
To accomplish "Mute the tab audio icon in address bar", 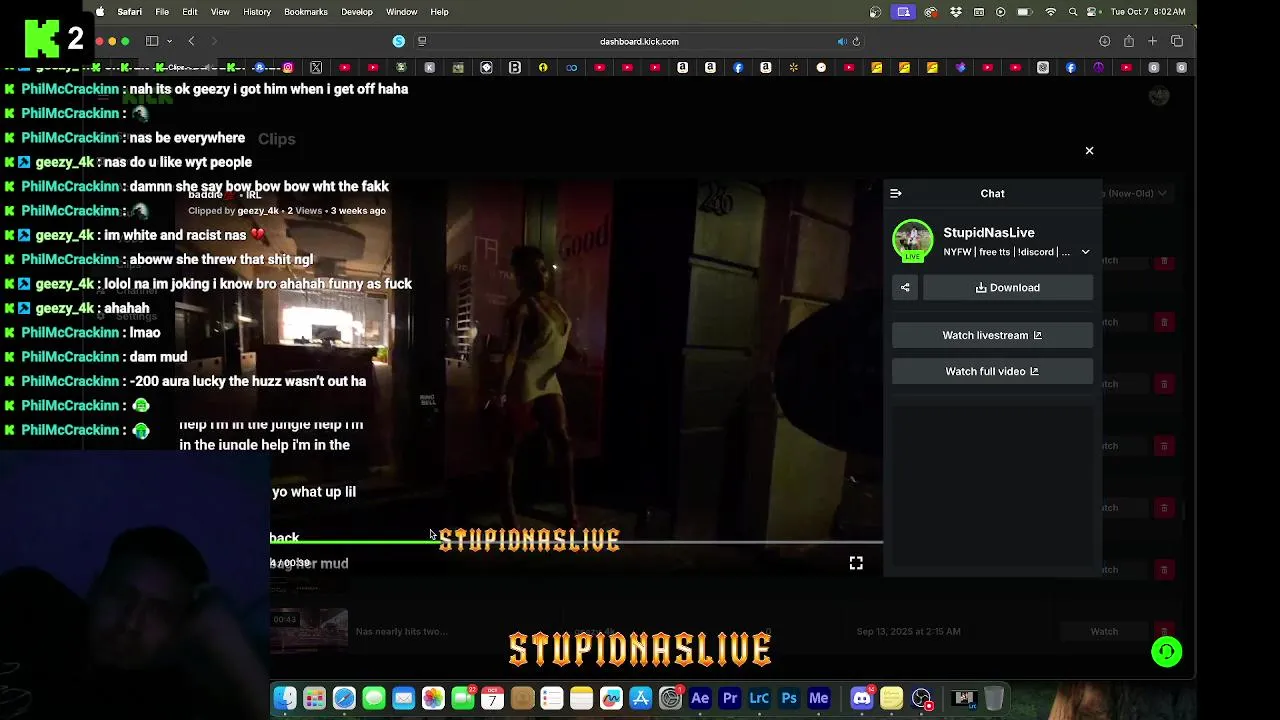I will pos(841,42).
